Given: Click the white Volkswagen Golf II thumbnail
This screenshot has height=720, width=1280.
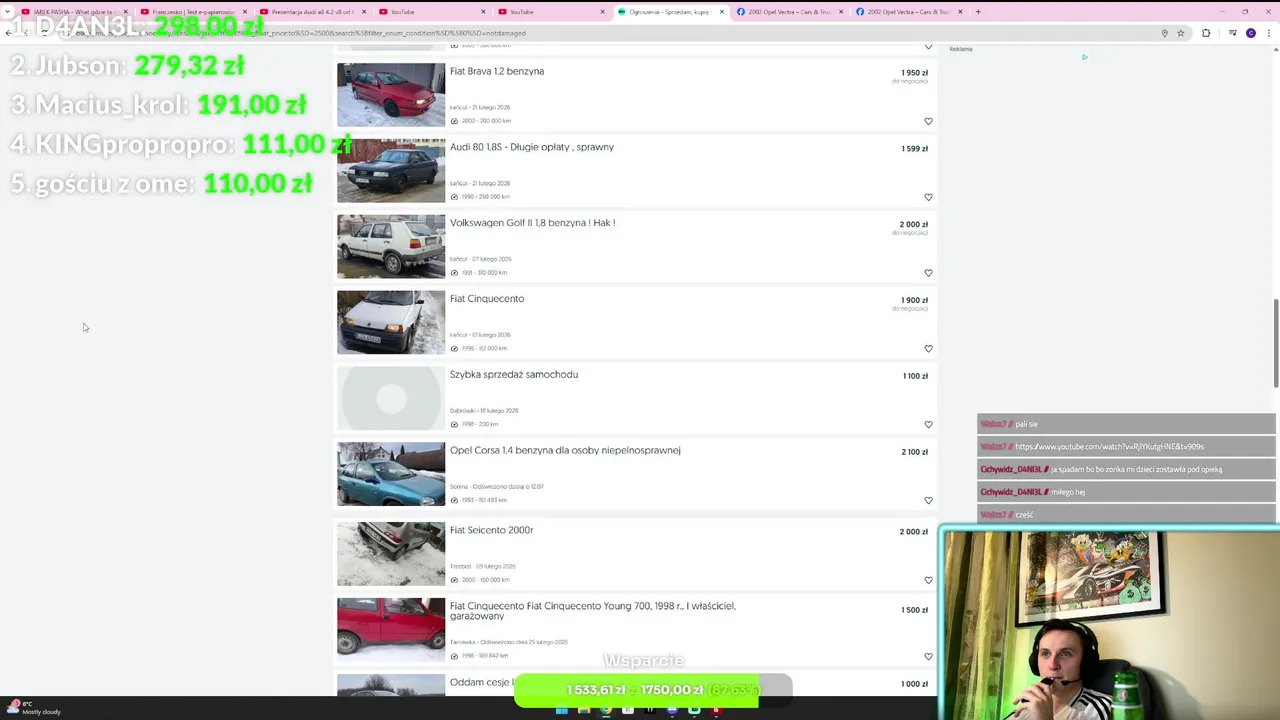Looking at the screenshot, I should click(391, 247).
